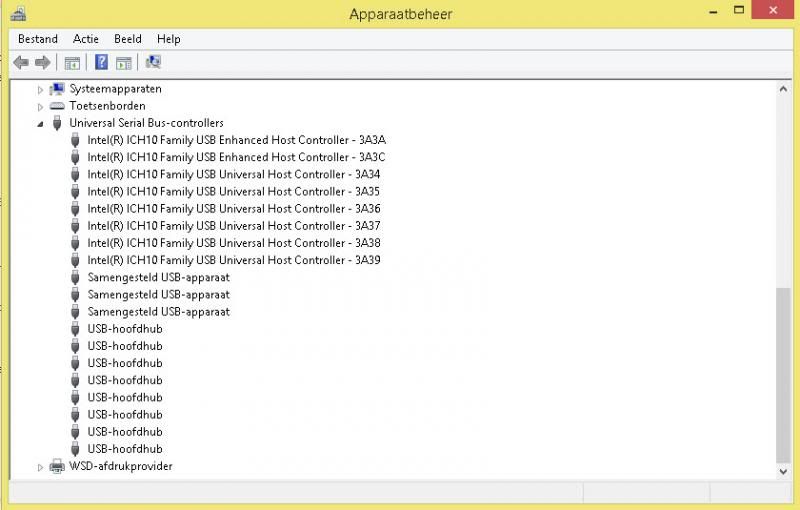Select USB Enhanced Host Controller - 3A3A

pos(236,140)
